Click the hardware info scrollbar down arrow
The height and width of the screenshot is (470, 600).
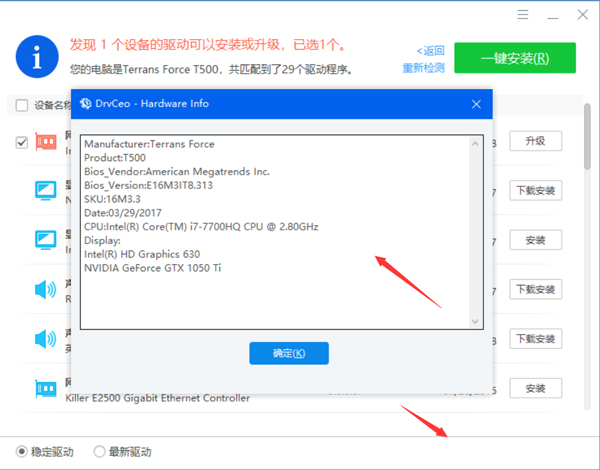coord(475,321)
